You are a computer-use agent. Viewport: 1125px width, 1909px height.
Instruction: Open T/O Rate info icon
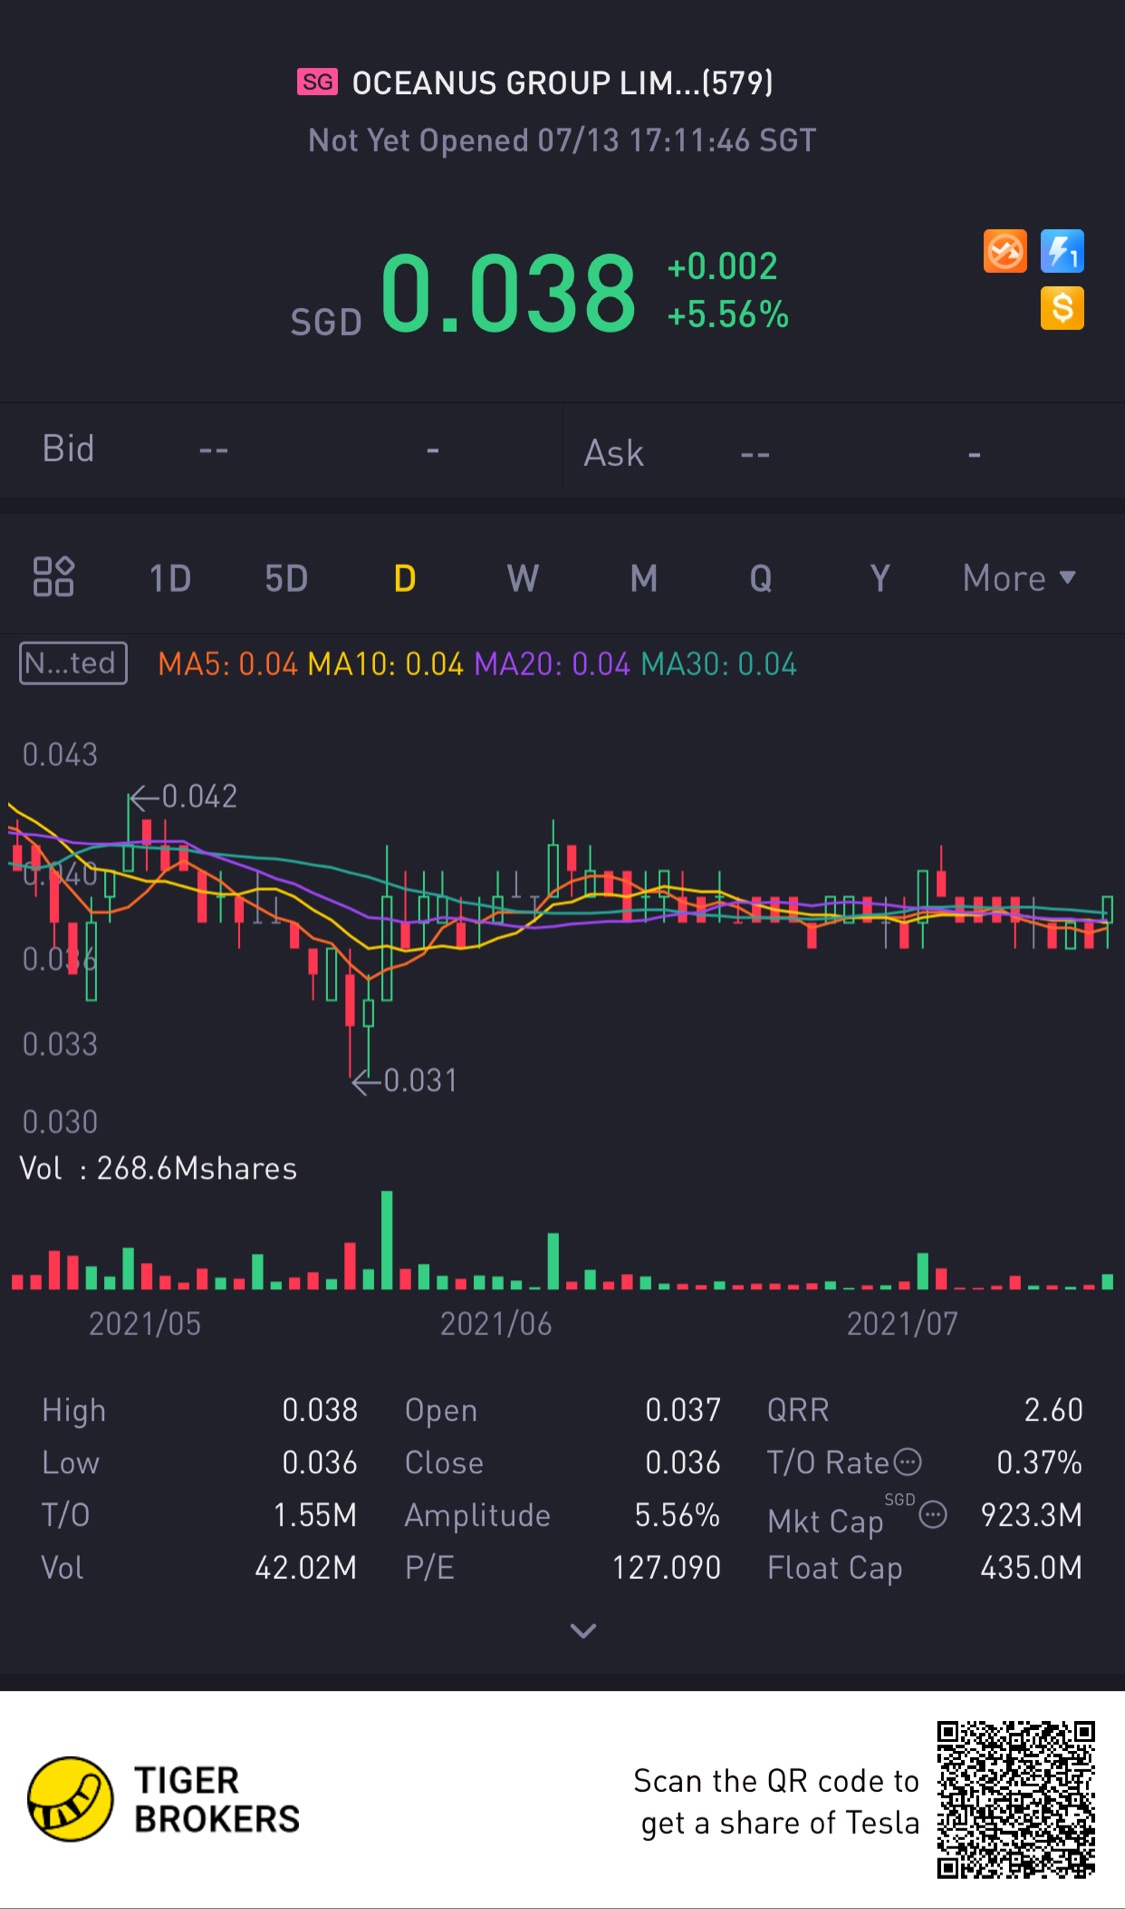(x=907, y=1462)
